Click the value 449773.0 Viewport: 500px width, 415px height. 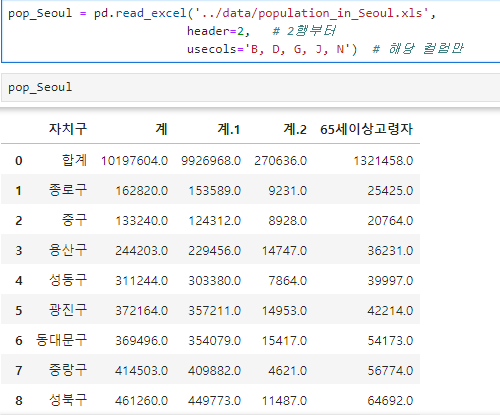tap(215, 401)
